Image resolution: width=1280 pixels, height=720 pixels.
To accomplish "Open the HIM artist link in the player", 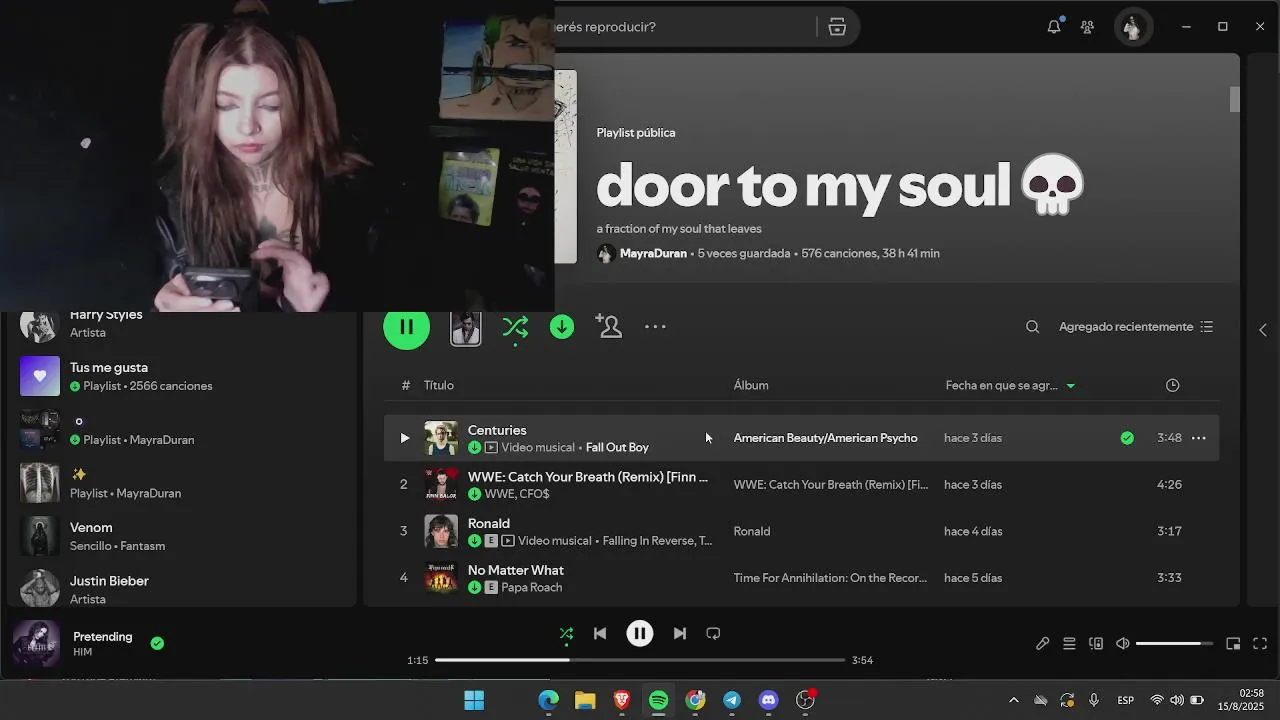I will [x=82, y=652].
